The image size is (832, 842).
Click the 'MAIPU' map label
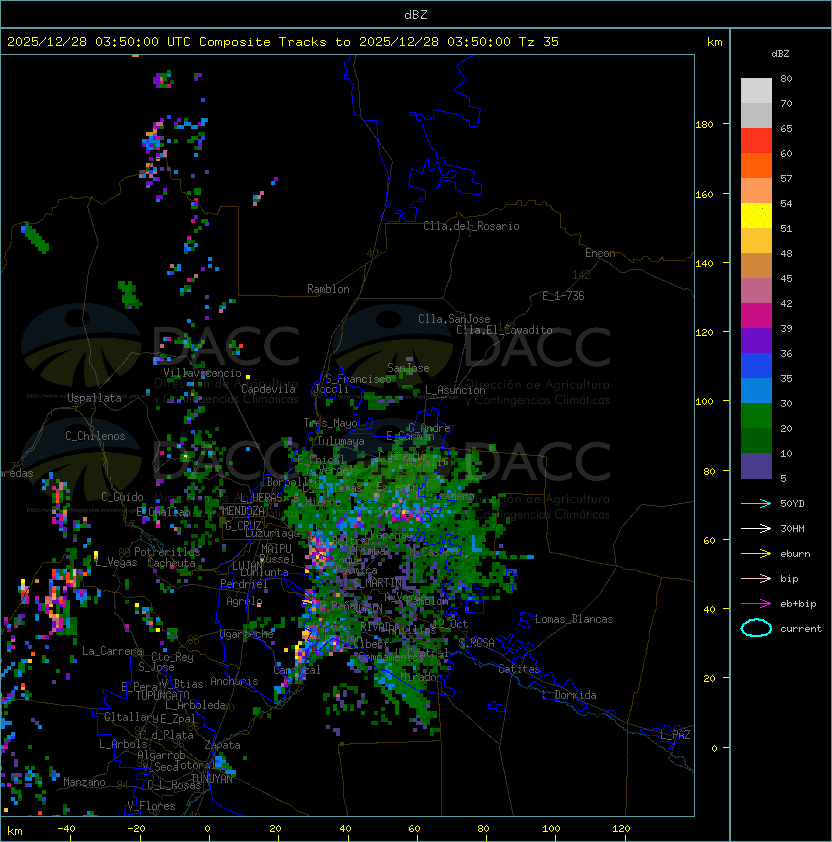(x=276, y=549)
